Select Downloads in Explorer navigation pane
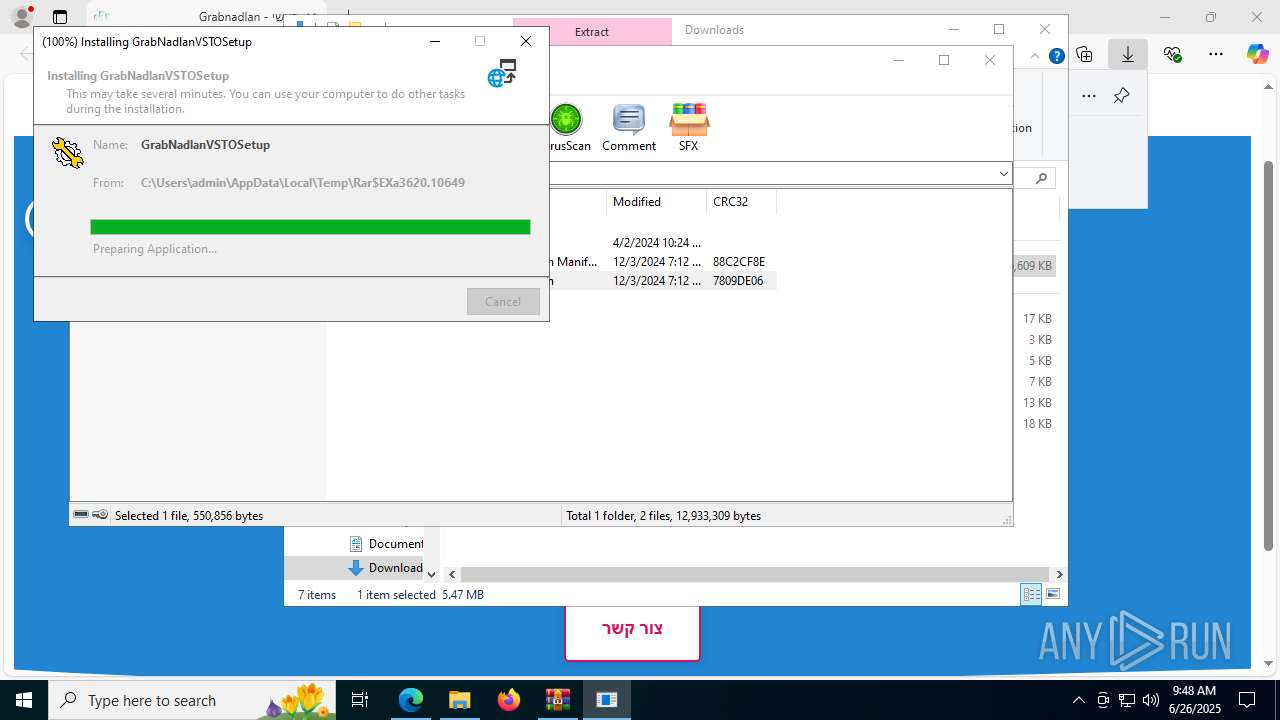Viewport: 1280px width, 720px height. 386,568
